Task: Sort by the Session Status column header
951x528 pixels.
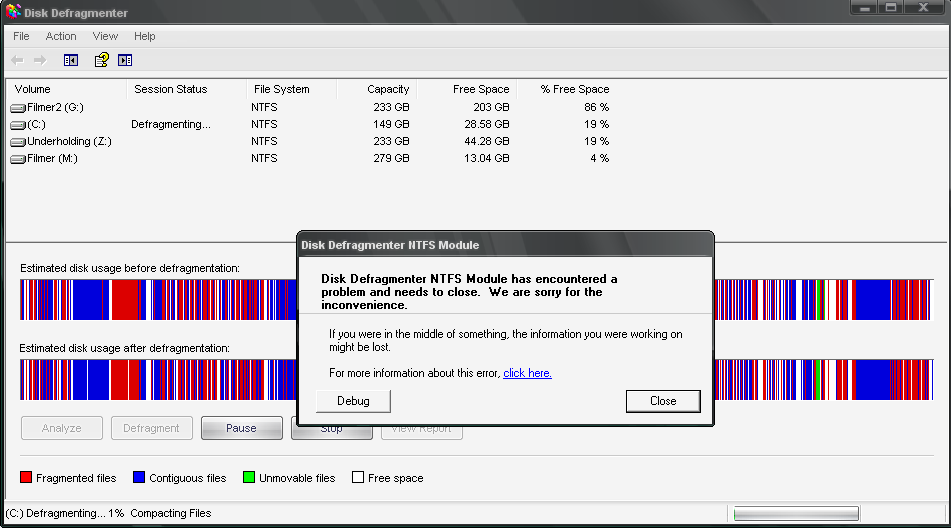Action: click(x=186, y=89)
